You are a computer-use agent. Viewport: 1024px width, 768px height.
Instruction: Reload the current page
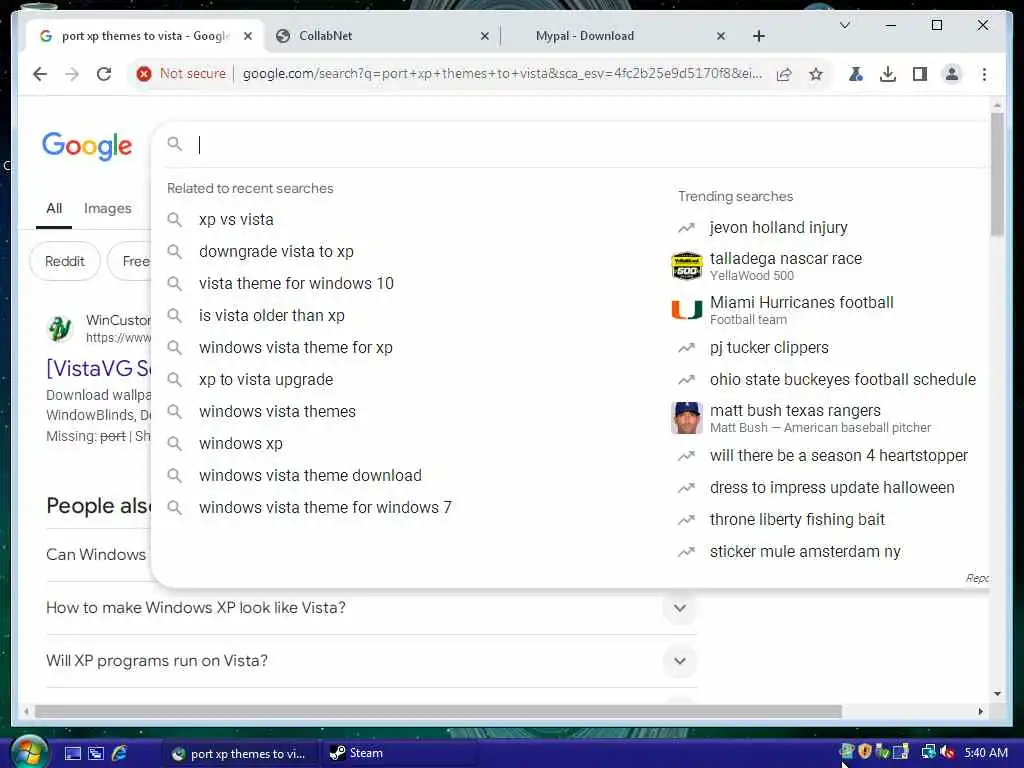pyautogui.click(x=104, y=74)
